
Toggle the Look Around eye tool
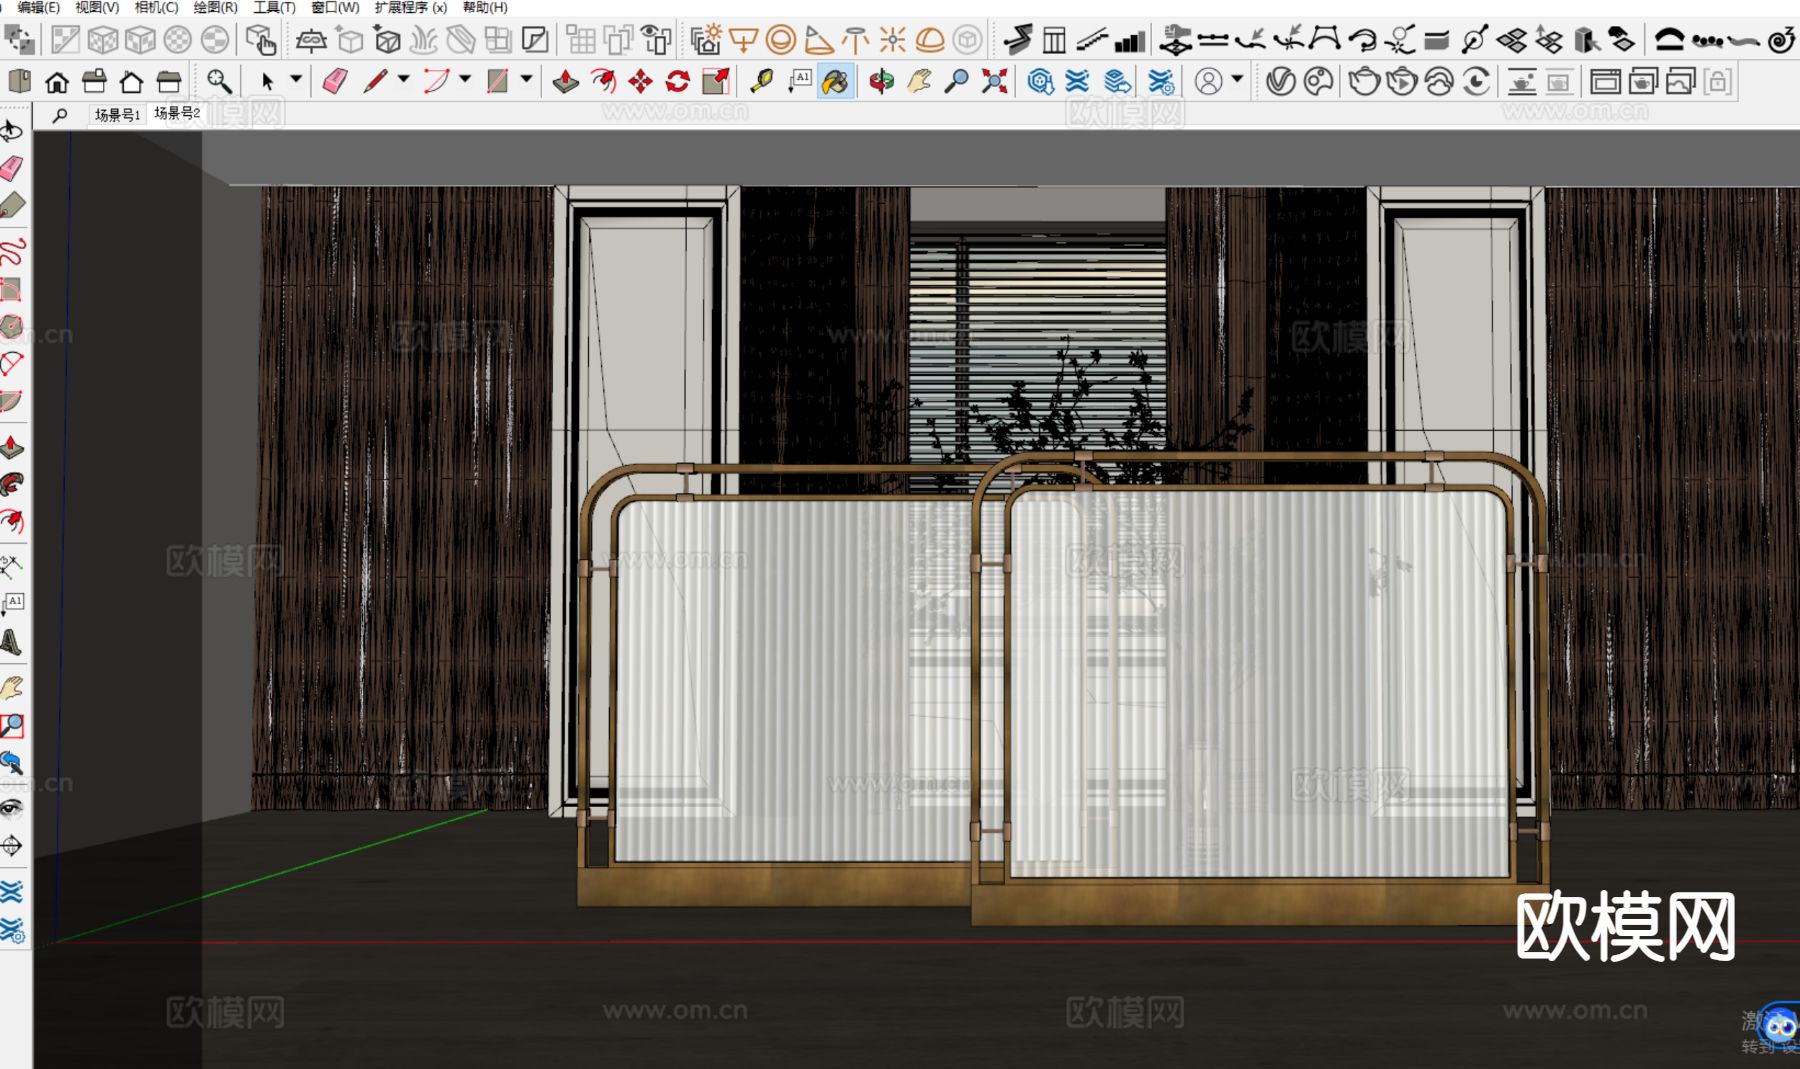11,808
